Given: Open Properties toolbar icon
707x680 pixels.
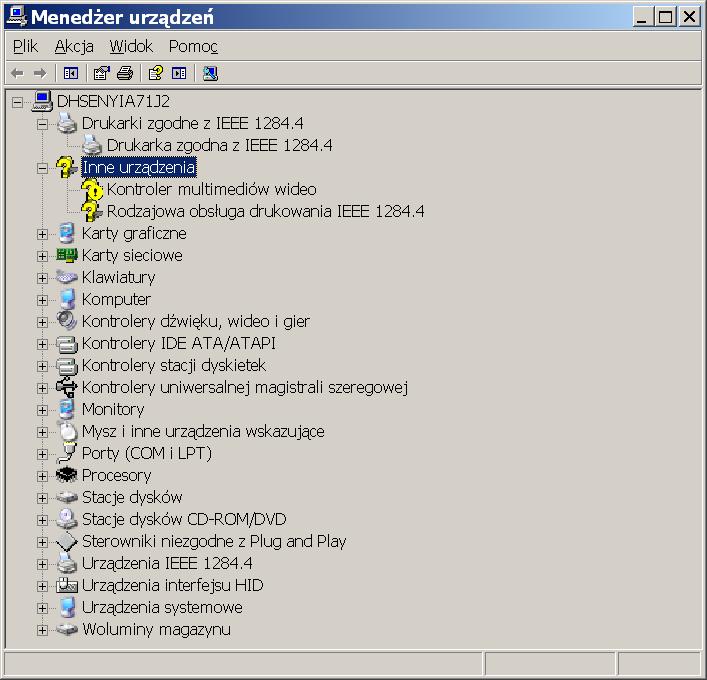Looking at the screenshot, I should [101, 73].
